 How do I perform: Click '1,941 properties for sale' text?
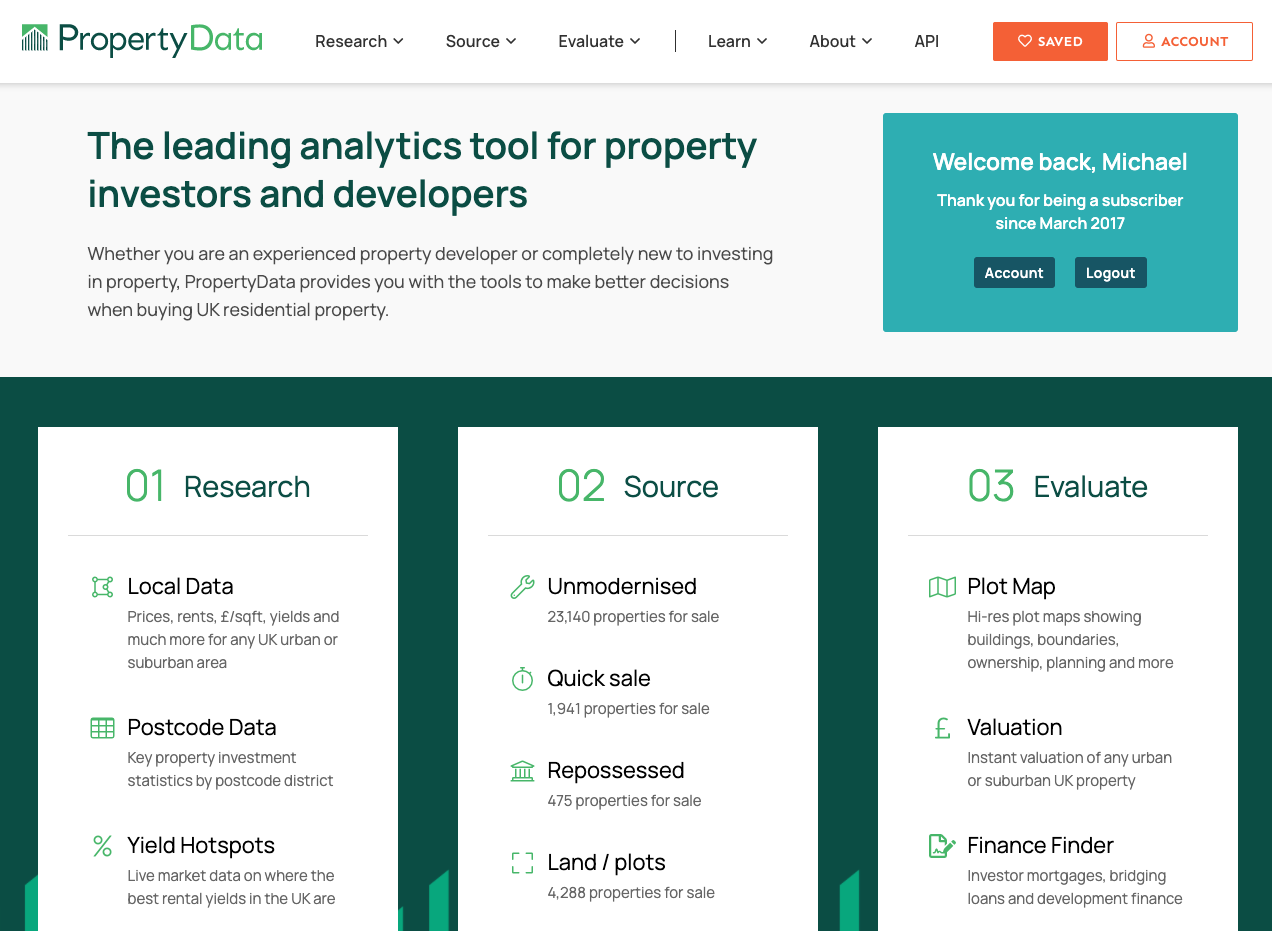(628, 709)
